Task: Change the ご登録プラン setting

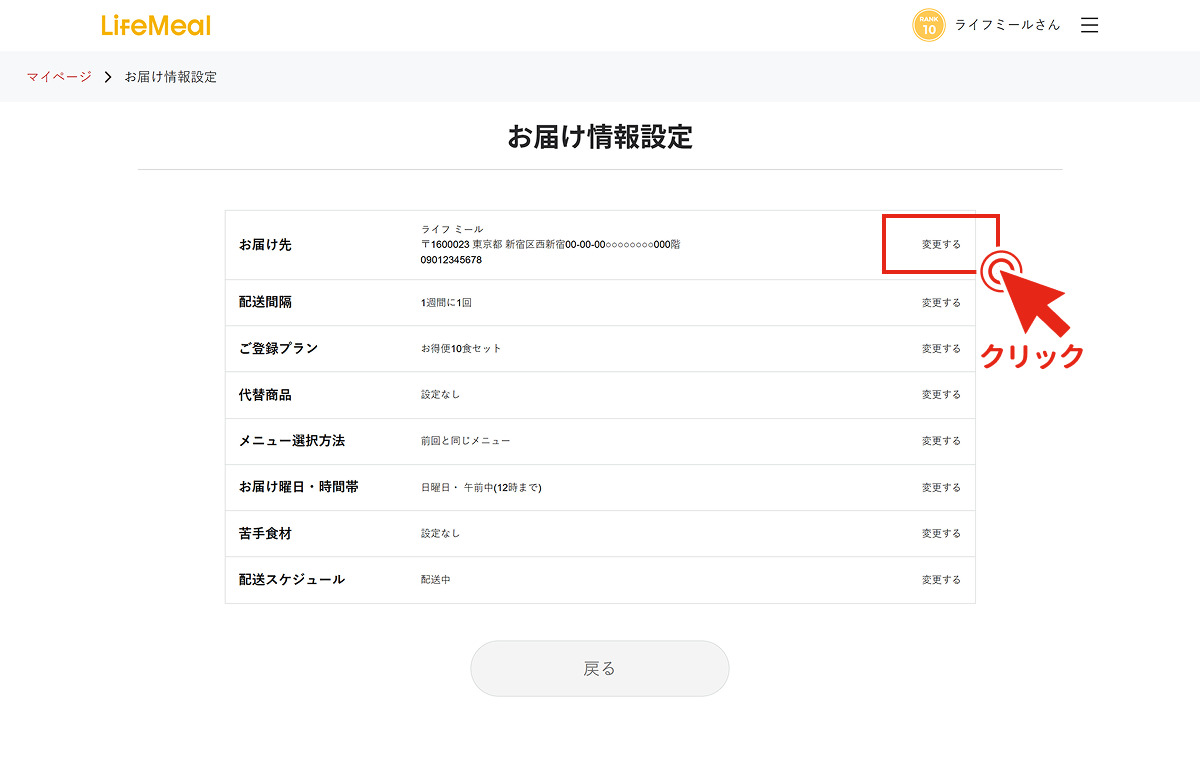Action: pyautogui.click(x=940, y=349)
